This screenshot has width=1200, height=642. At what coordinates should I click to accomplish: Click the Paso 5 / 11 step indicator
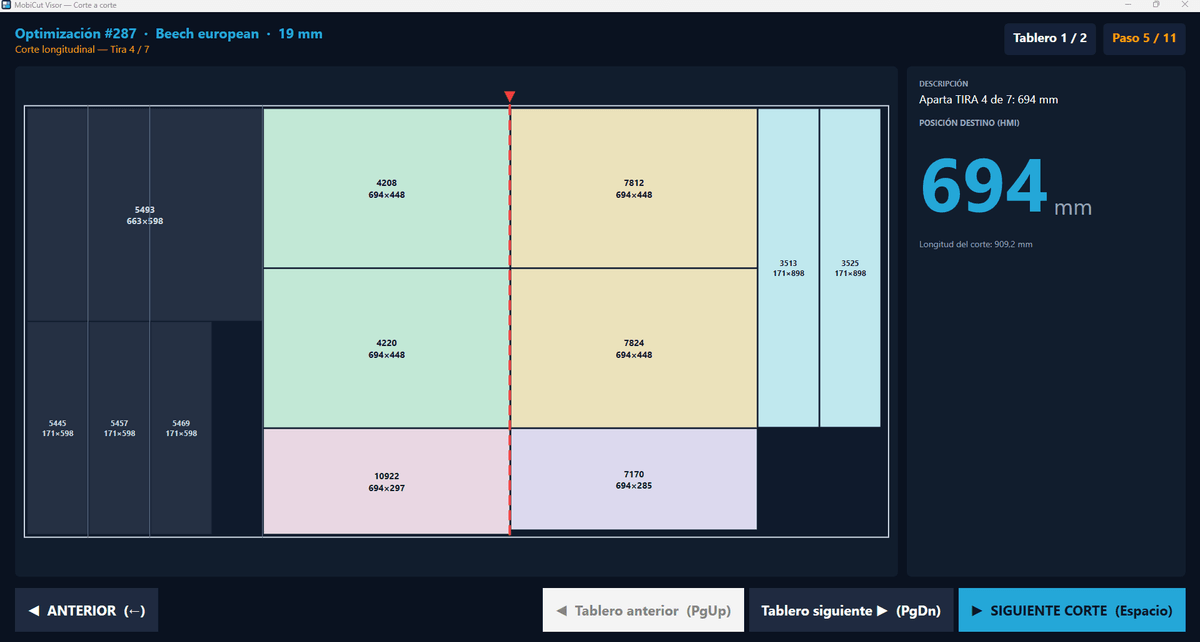click(x=1144, y=38)
